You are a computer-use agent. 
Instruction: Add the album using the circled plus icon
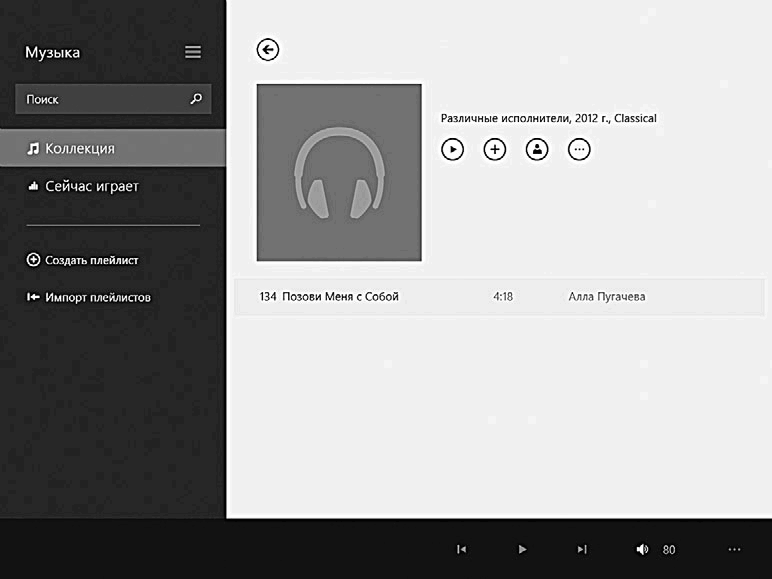coord(495,149)
